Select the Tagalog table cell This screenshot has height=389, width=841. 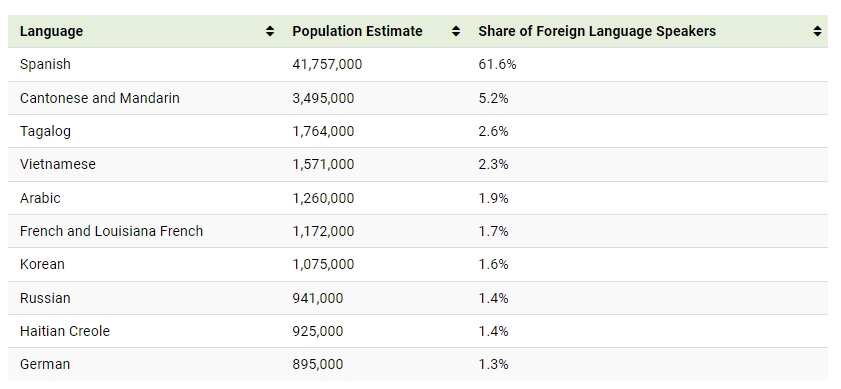(x=45, y=131)
